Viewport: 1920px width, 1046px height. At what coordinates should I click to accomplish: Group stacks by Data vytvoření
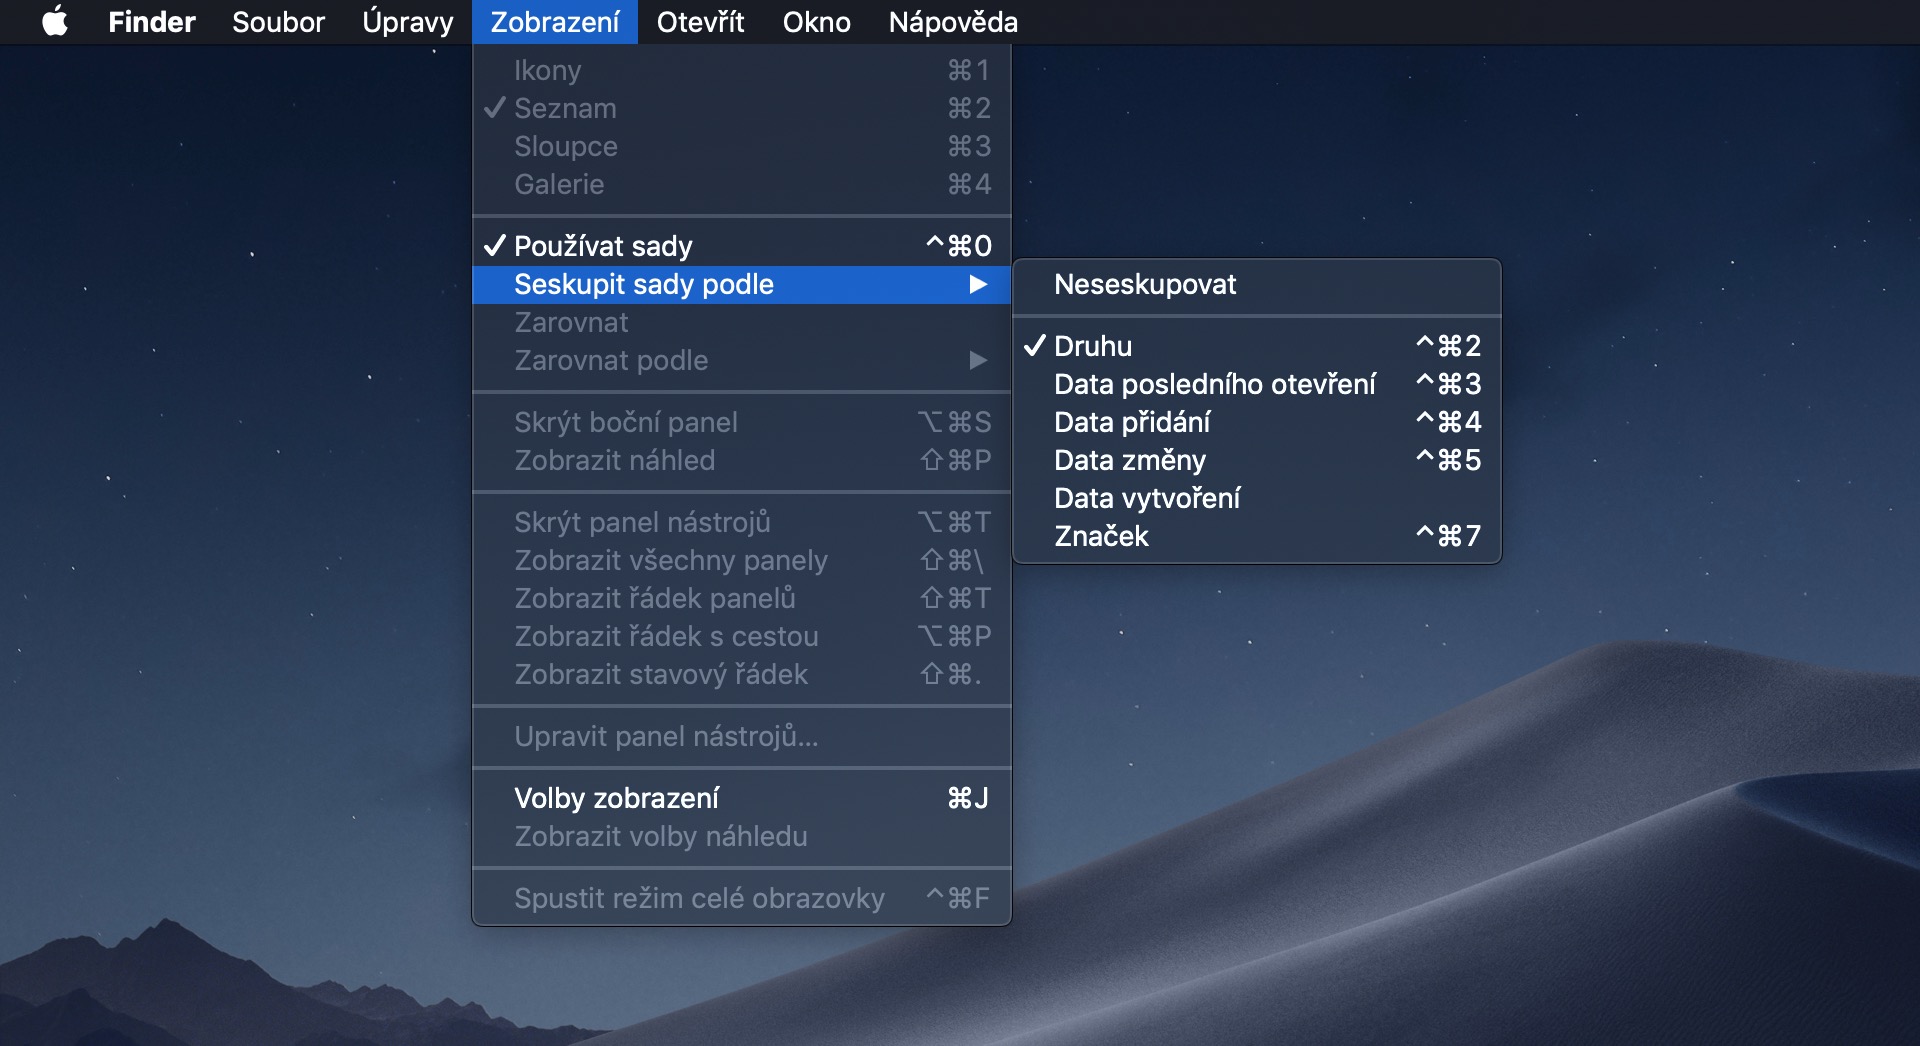click(1256, 498)
